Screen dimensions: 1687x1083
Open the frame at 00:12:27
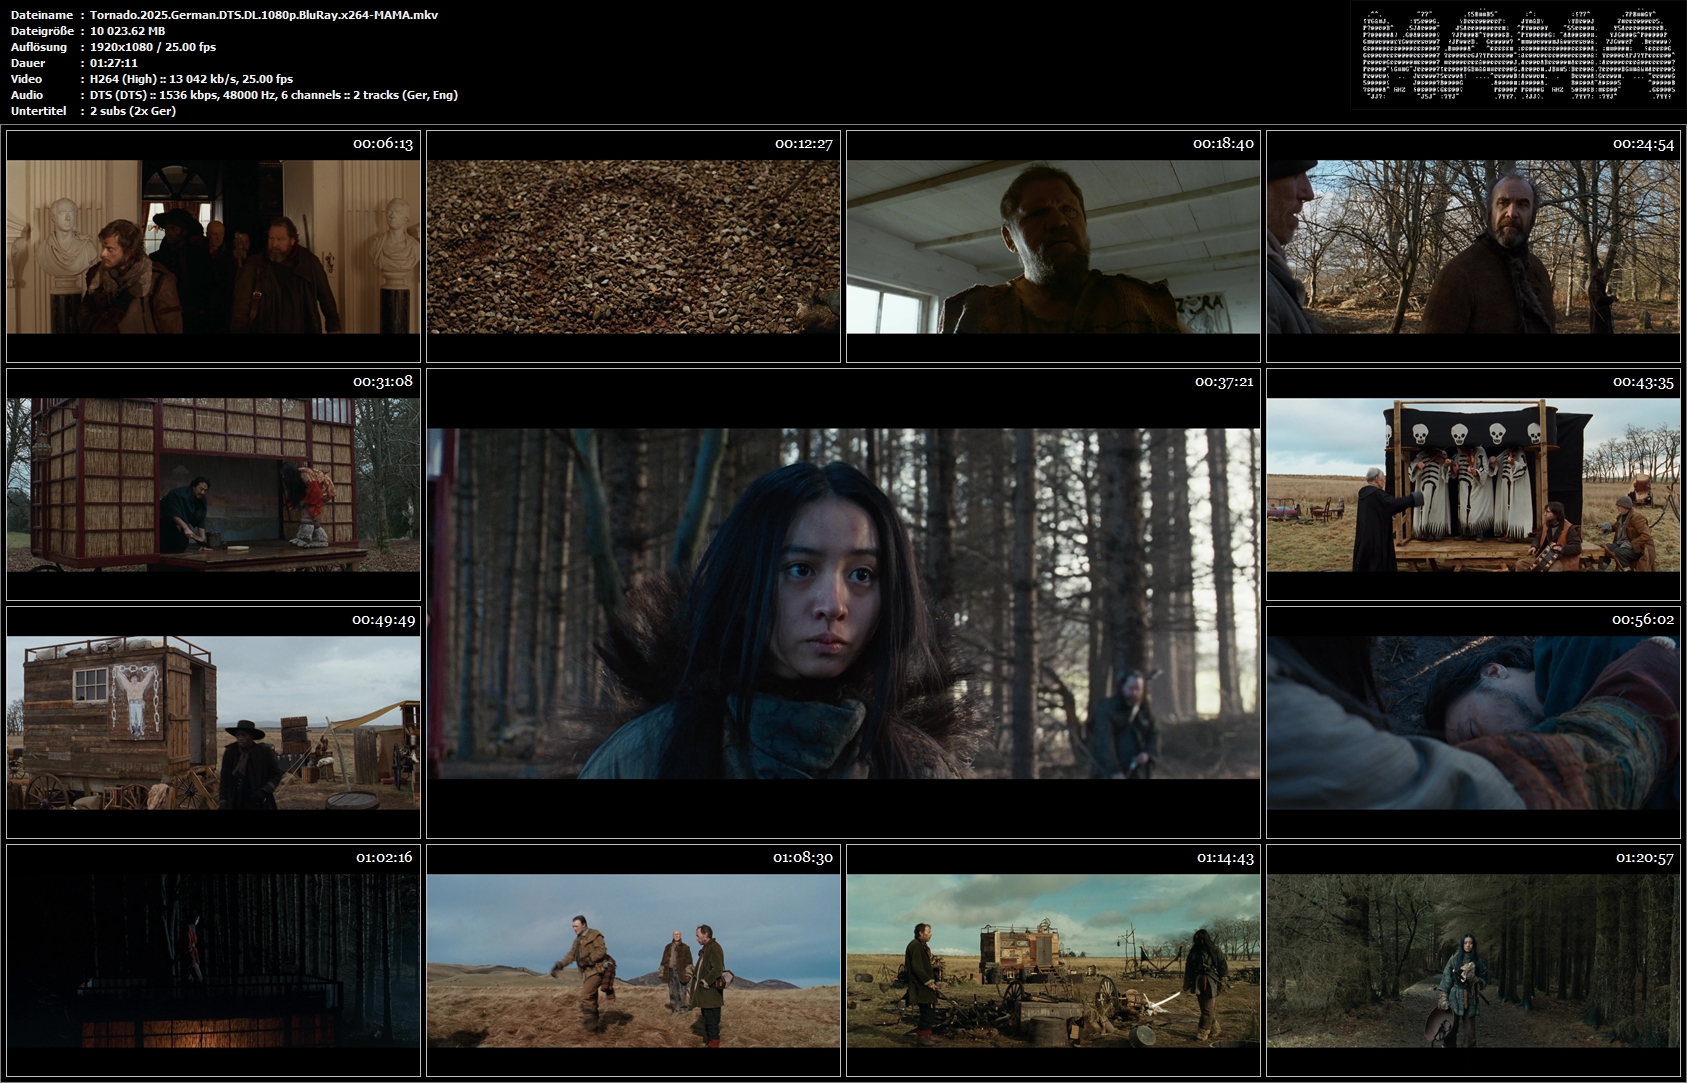633,246
